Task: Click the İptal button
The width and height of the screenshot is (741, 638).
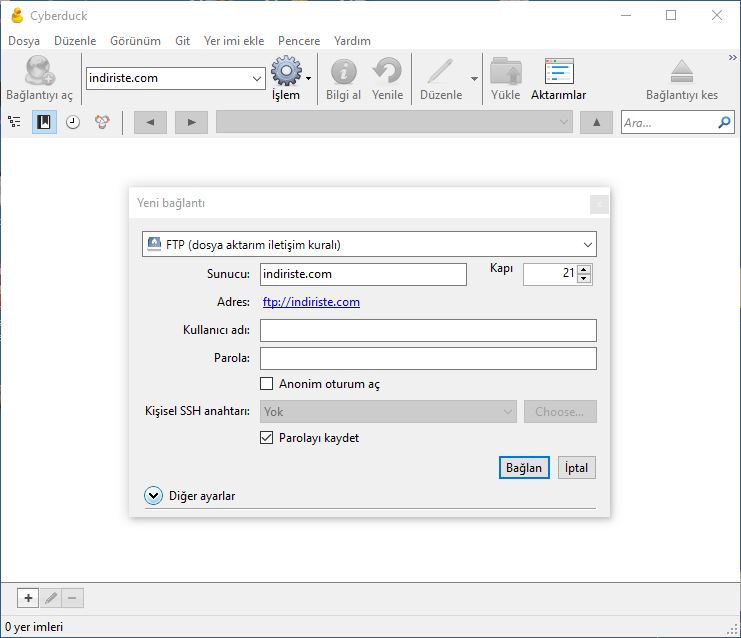Action: 577,467
